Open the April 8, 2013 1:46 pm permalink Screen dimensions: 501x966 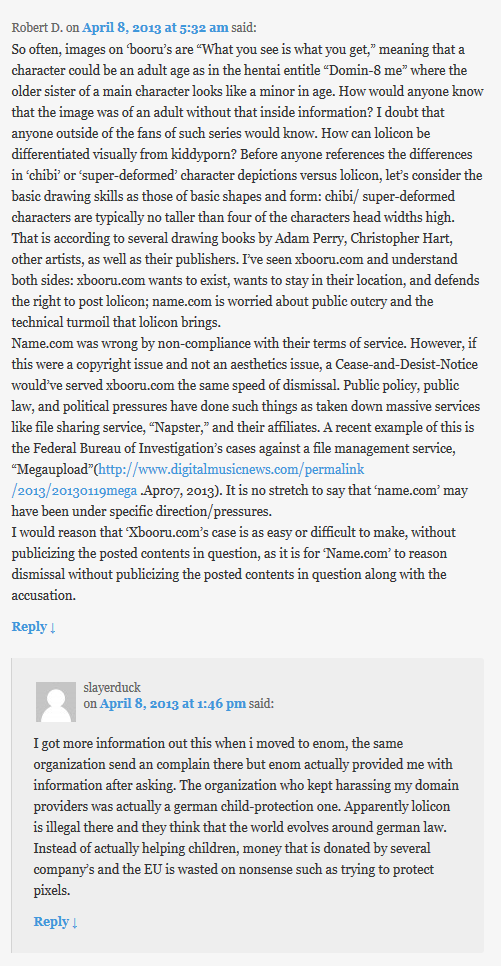(x=173, y=704)
